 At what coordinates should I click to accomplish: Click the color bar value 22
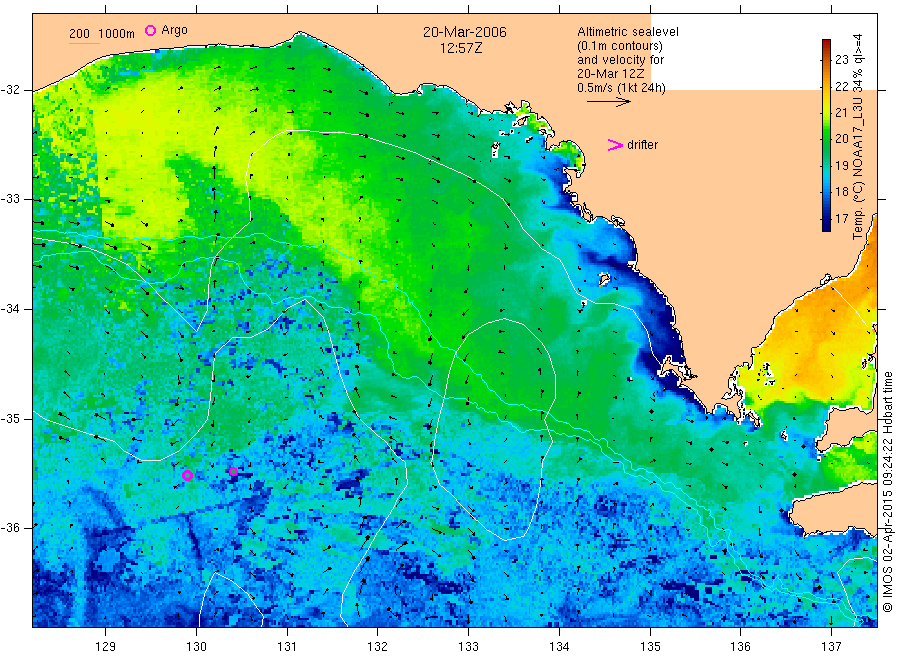click(x=841, y=86)
